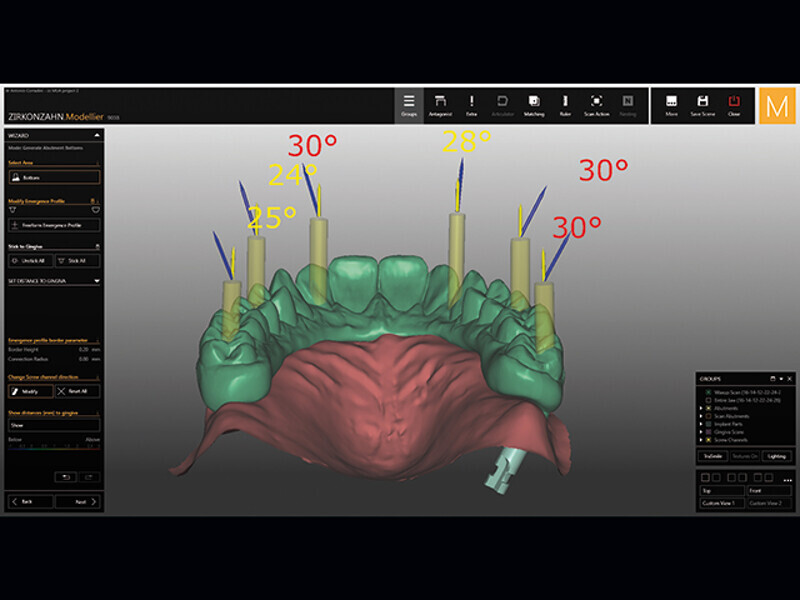The width and height of the screenshot is (800, 600).
Task: Activate the Ruler measurement tool
Action: click(x=565, y=105)
